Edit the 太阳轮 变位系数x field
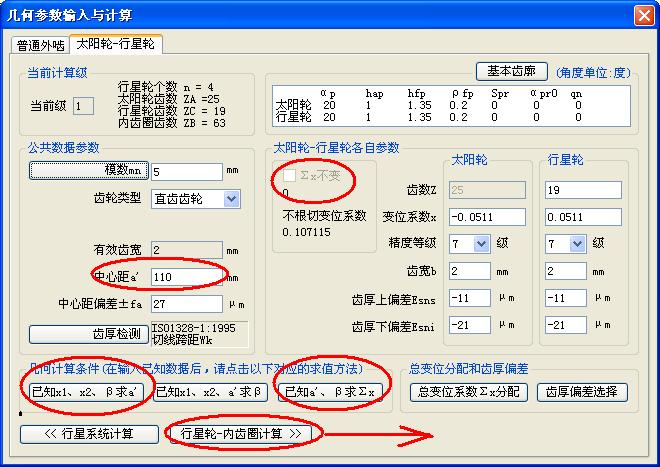 [x=487, y=217]
